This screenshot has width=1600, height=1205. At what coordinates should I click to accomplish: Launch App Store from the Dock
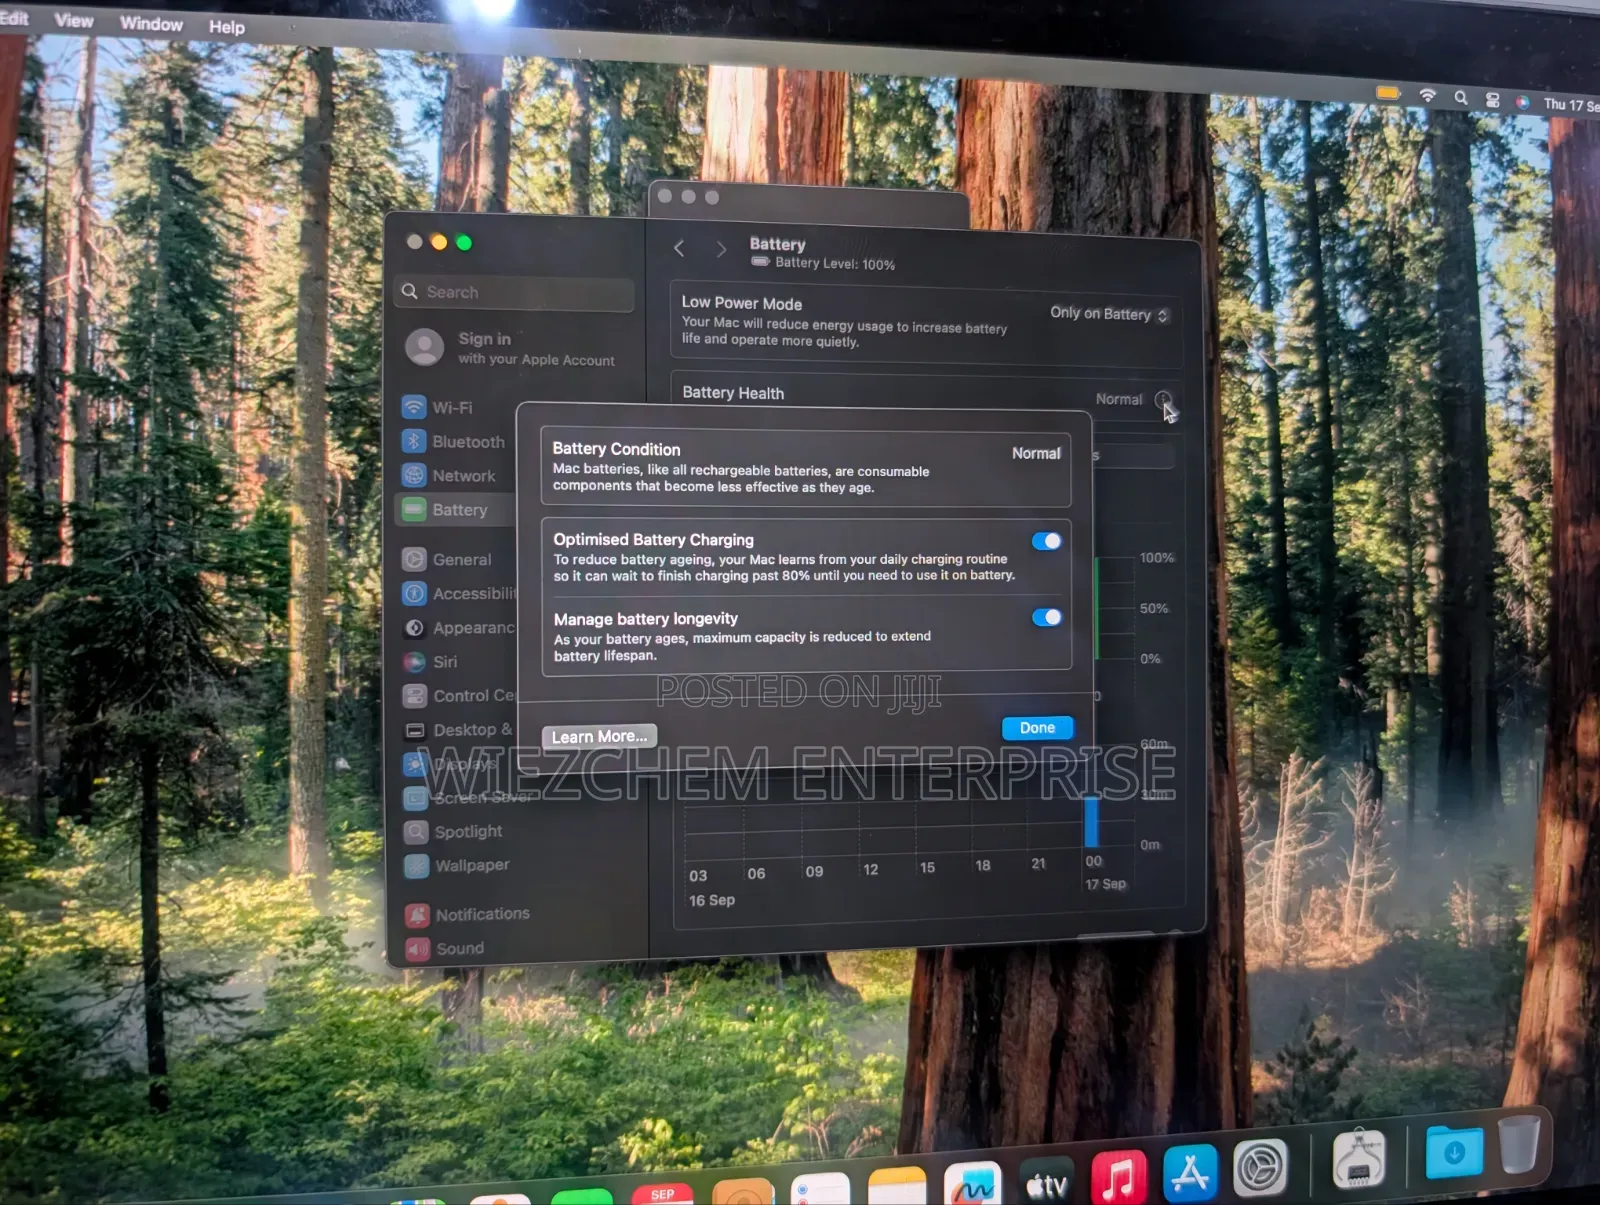(x=1190, y=1172)
